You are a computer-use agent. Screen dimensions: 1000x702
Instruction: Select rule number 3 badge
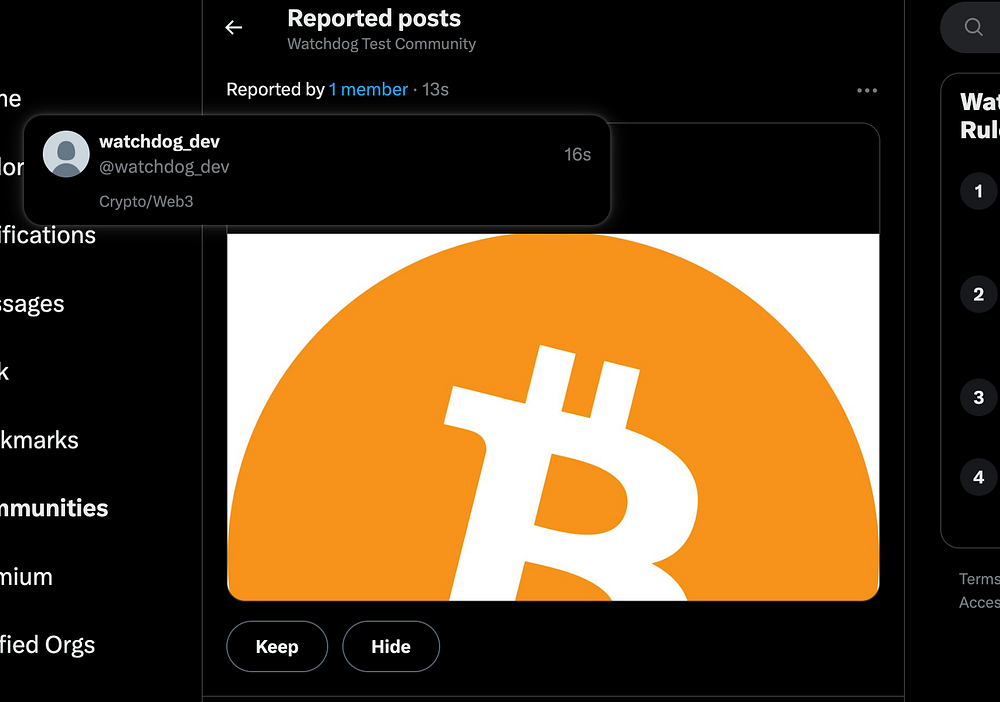point(978,397)
